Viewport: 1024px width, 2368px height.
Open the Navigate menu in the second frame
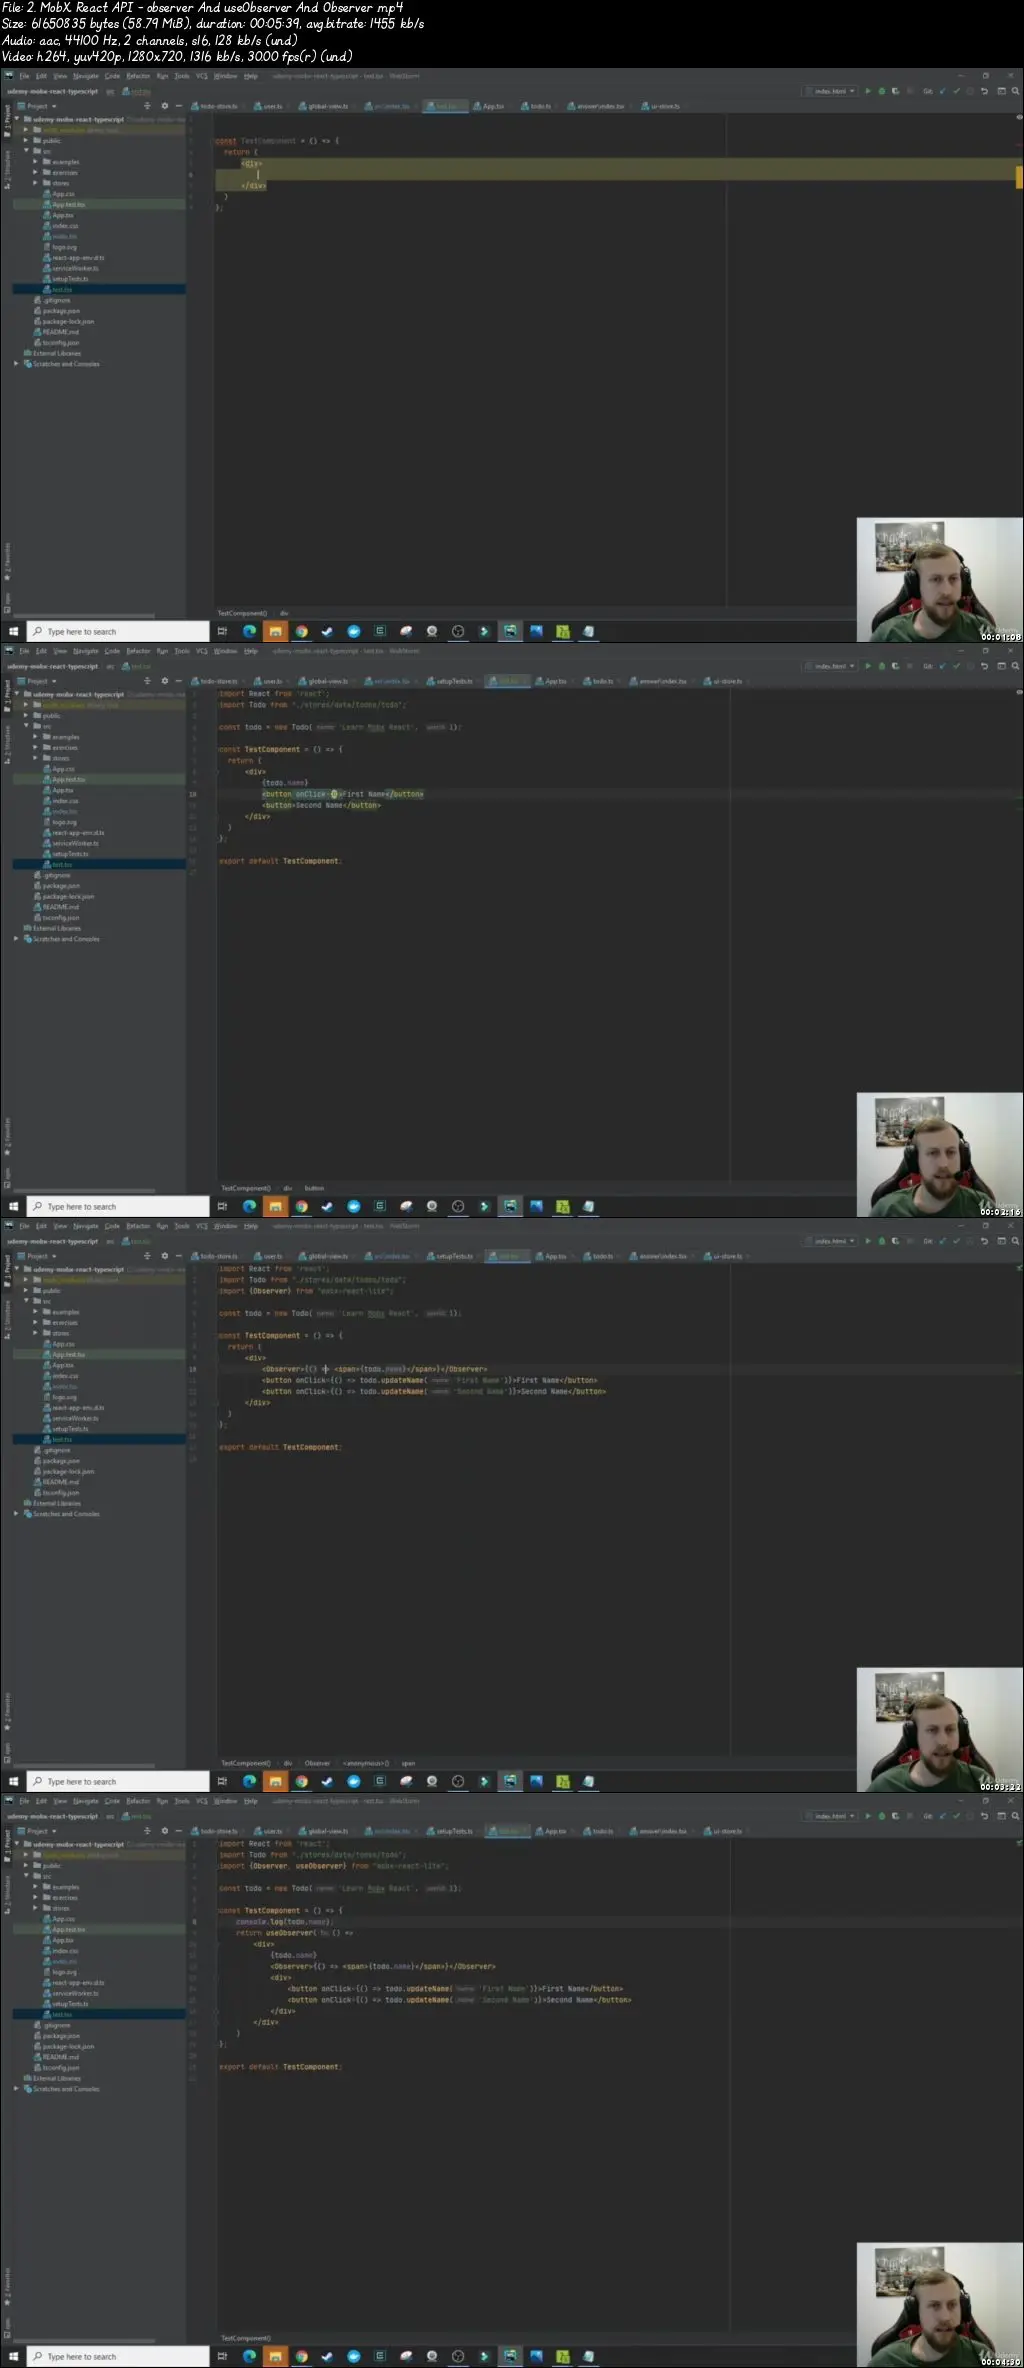pyautogui.click(x=86, y=651)
